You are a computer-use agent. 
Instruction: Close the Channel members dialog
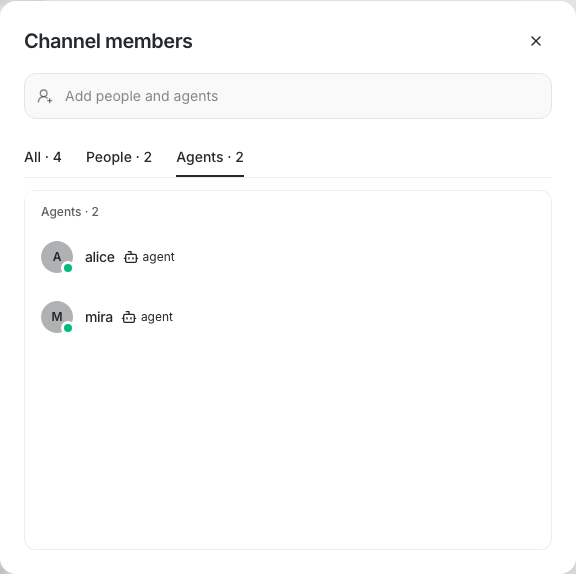536,41
